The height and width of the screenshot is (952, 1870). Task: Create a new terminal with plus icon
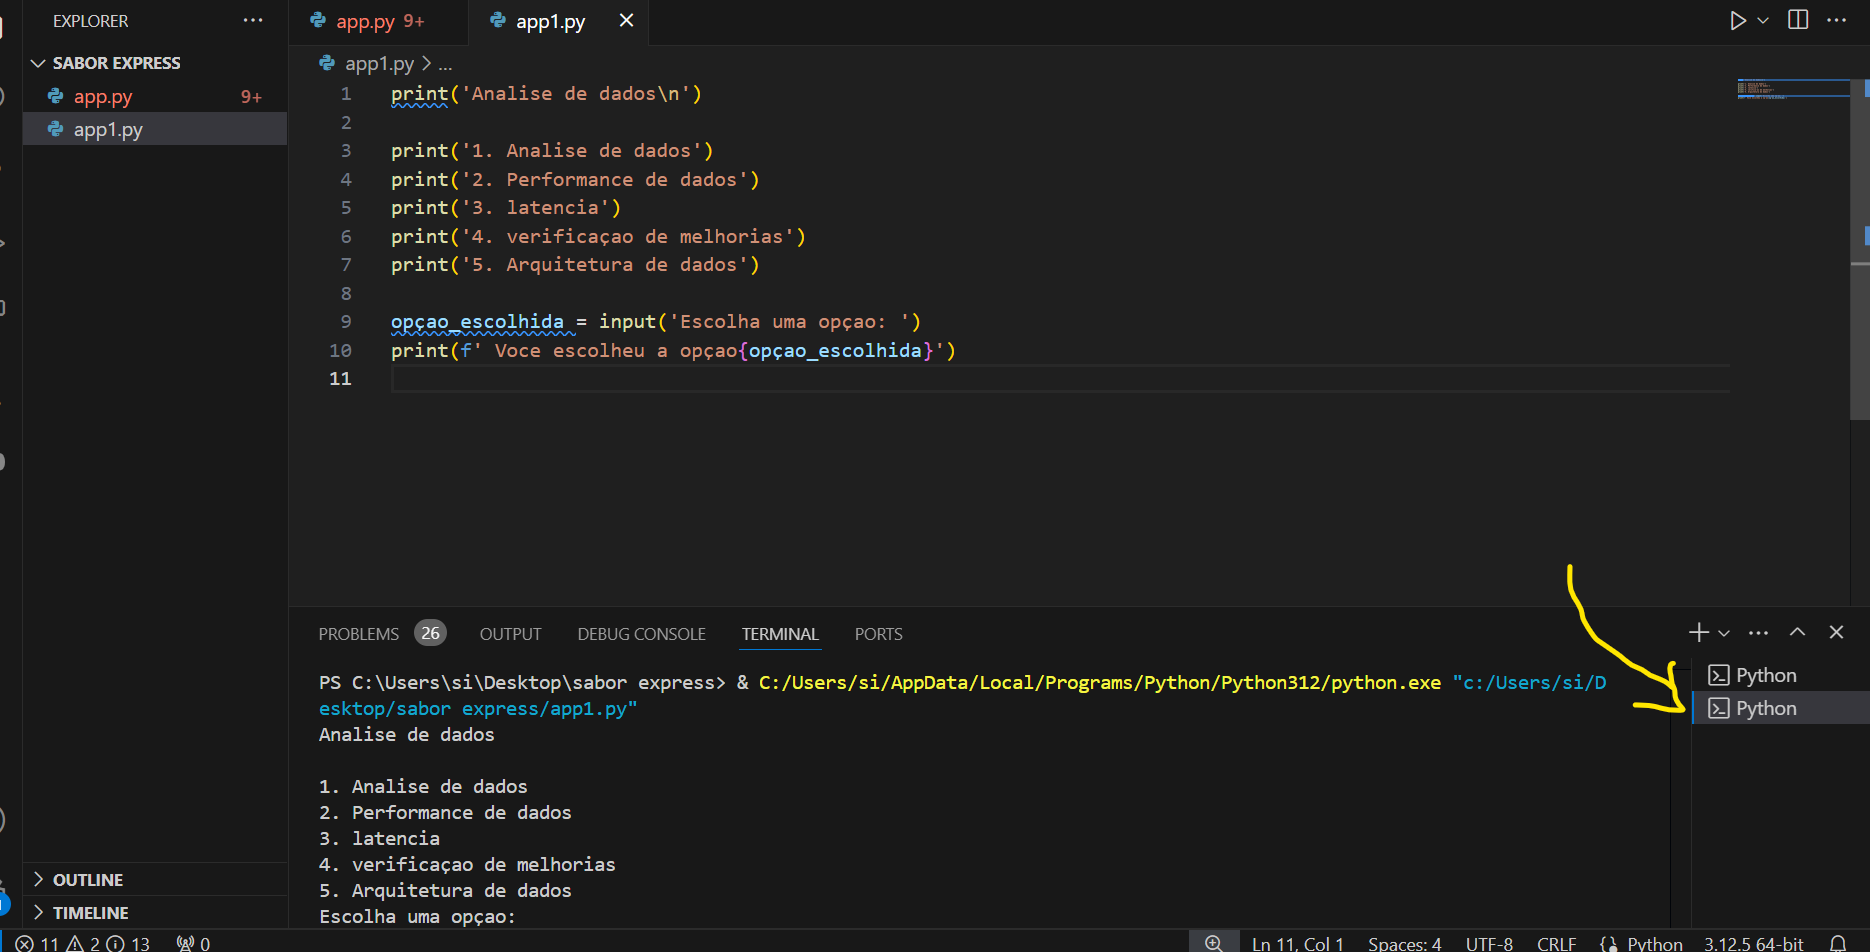1698,632
